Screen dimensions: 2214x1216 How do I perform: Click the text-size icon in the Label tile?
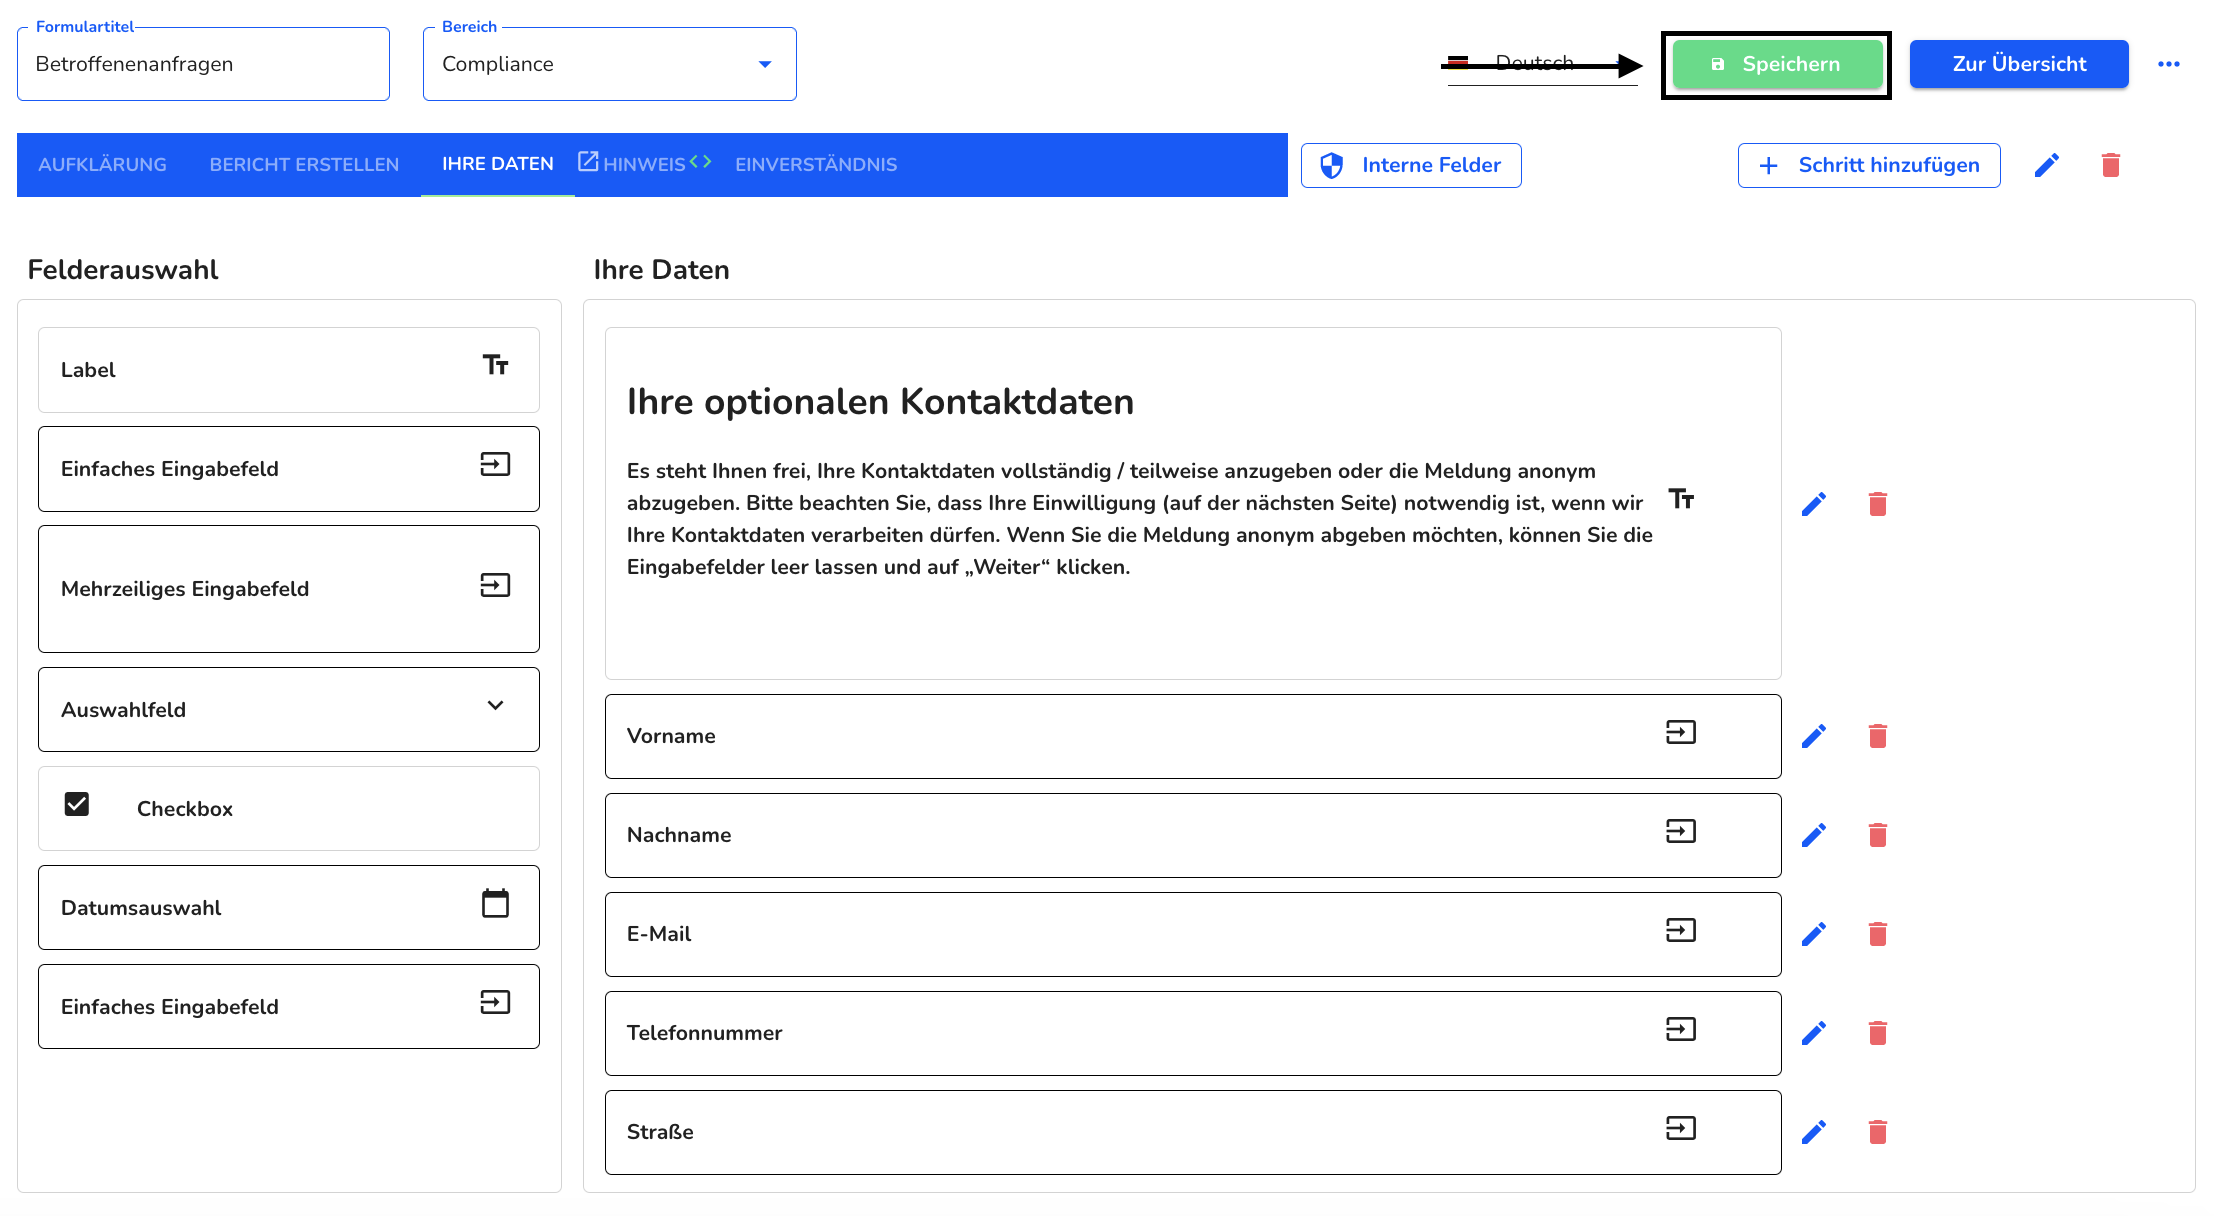[x=496, y=365]
